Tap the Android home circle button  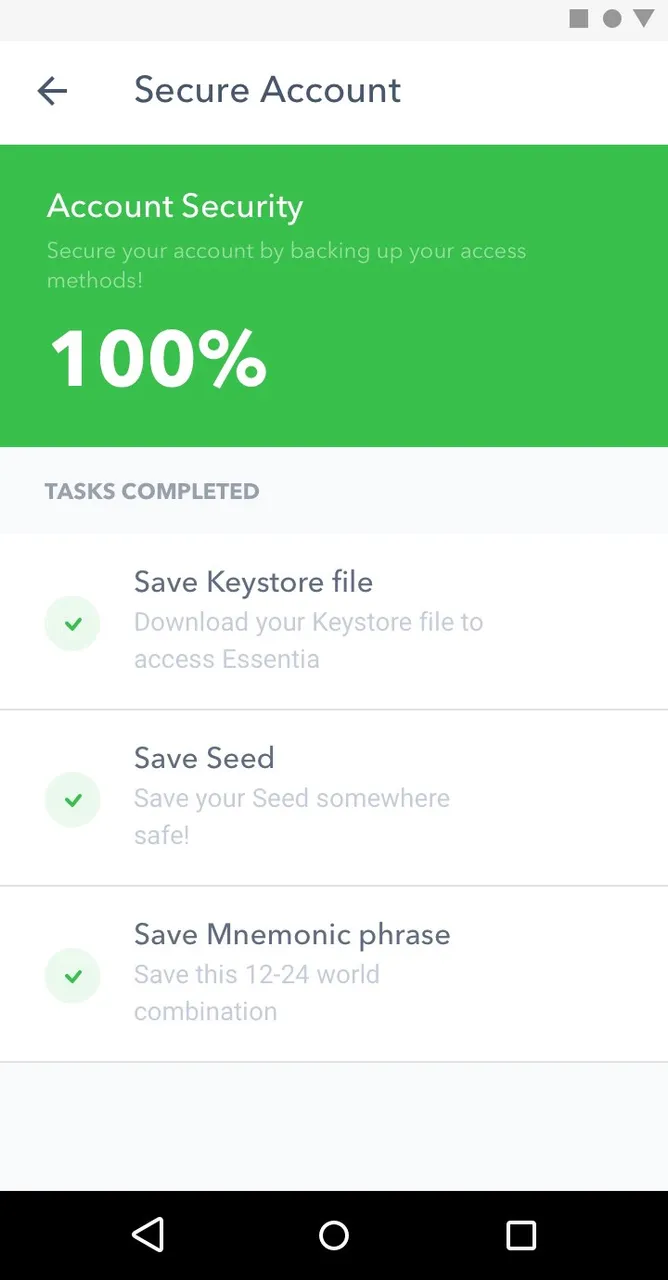(334, 1235)
